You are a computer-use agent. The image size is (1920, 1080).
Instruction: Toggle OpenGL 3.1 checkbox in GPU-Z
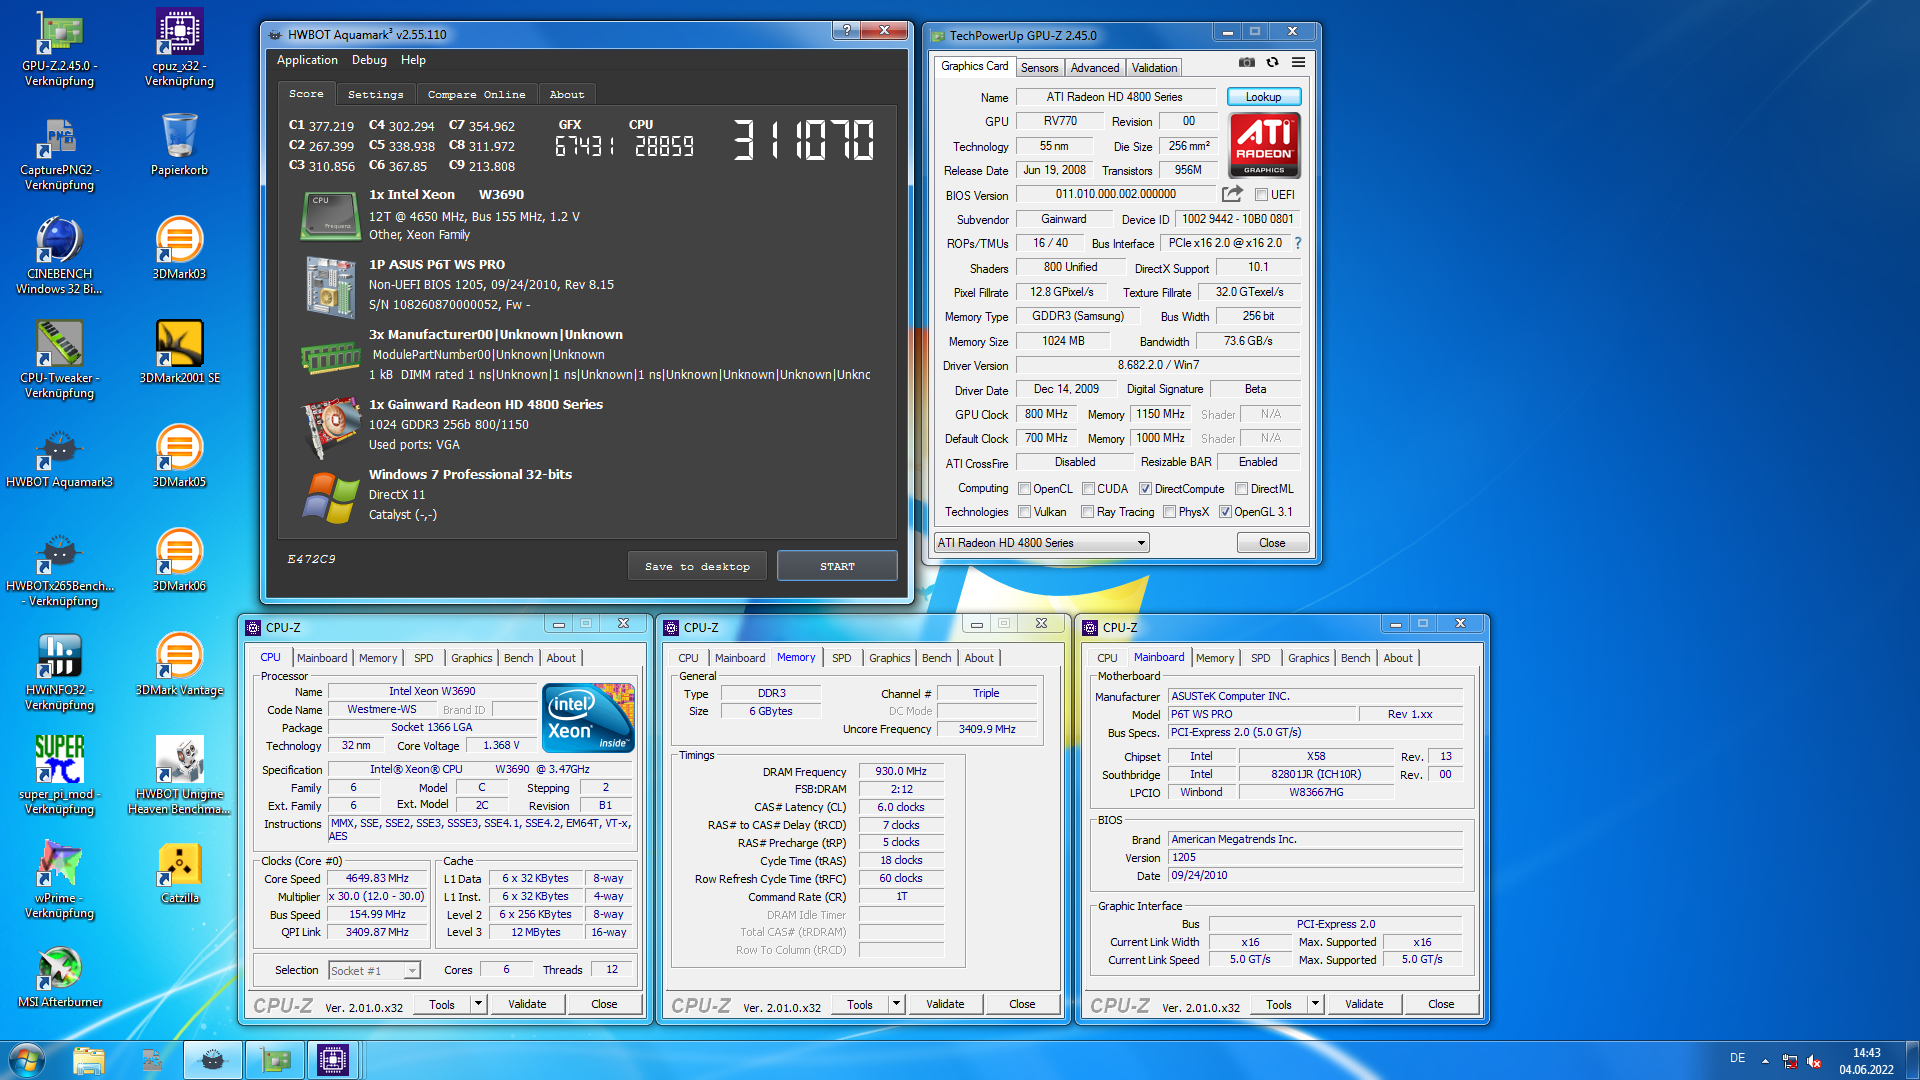[1225, 512]
